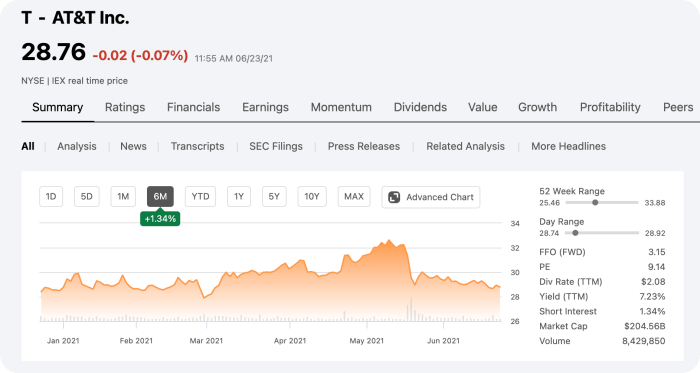
Task: Click the day low value 28.74
Action: click(550, 233)
